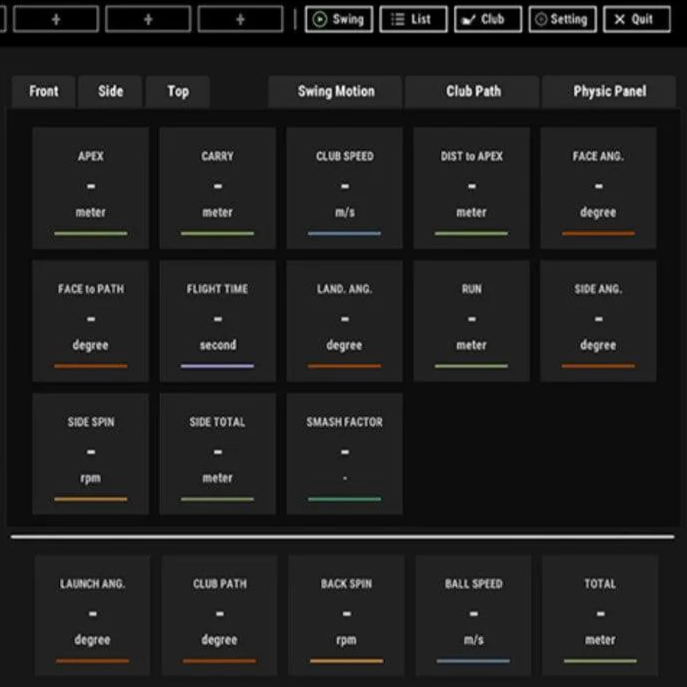The height and width of the screenshot is (687, 687).
Task: Switch to the Front view tab
Action: [x=44, y=91]
